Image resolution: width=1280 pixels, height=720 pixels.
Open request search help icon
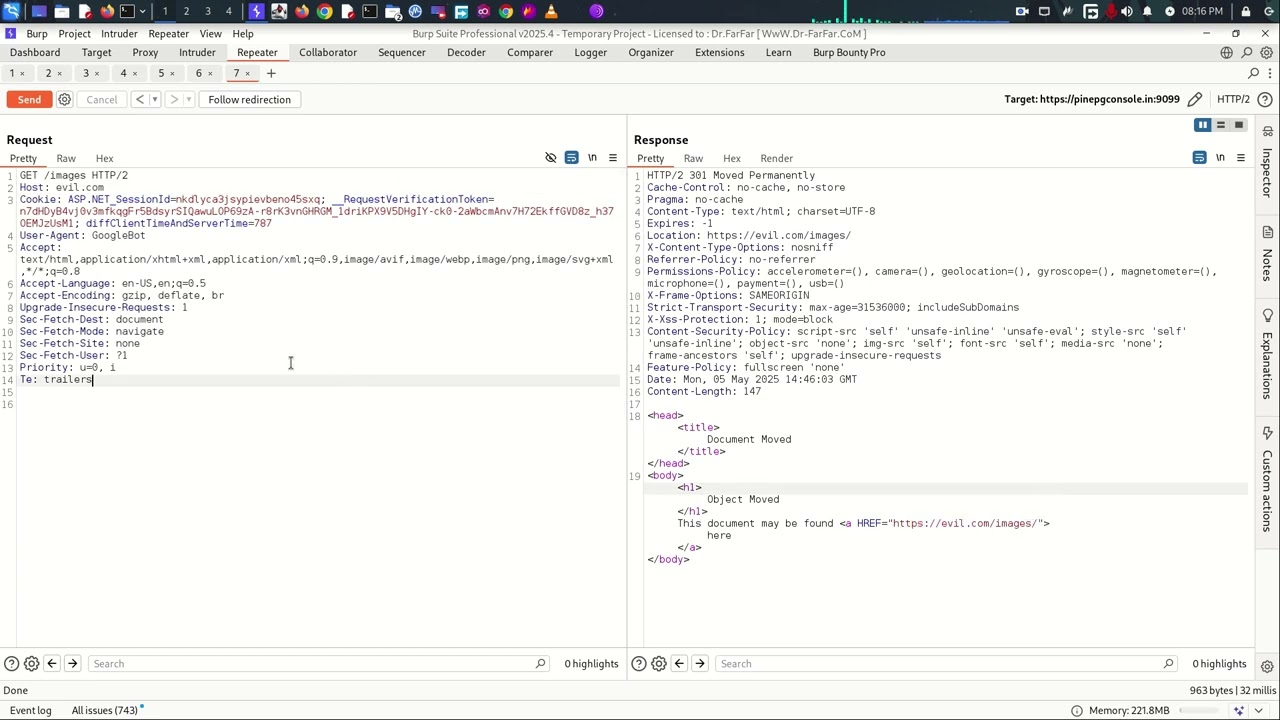tap(11, 664)
